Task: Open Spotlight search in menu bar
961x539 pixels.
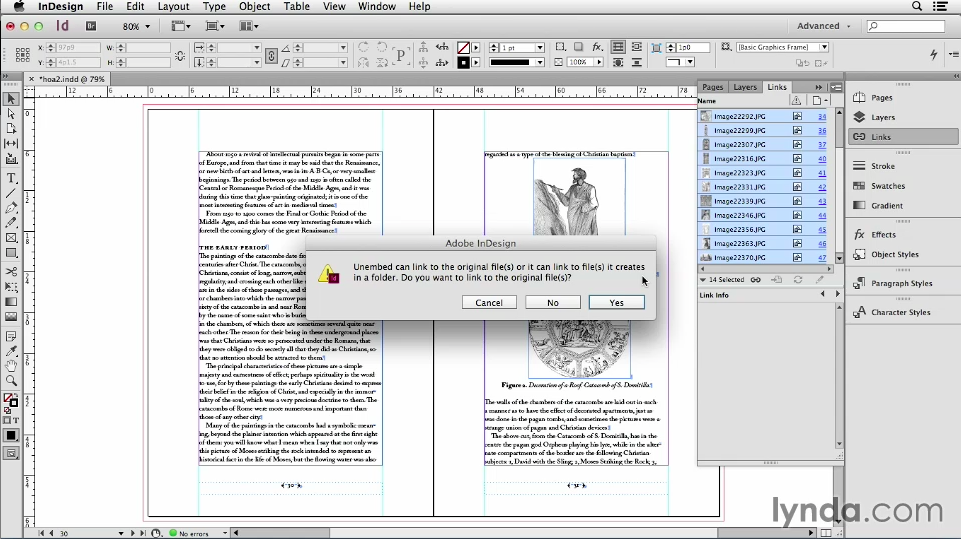Action: coord(917,6)
